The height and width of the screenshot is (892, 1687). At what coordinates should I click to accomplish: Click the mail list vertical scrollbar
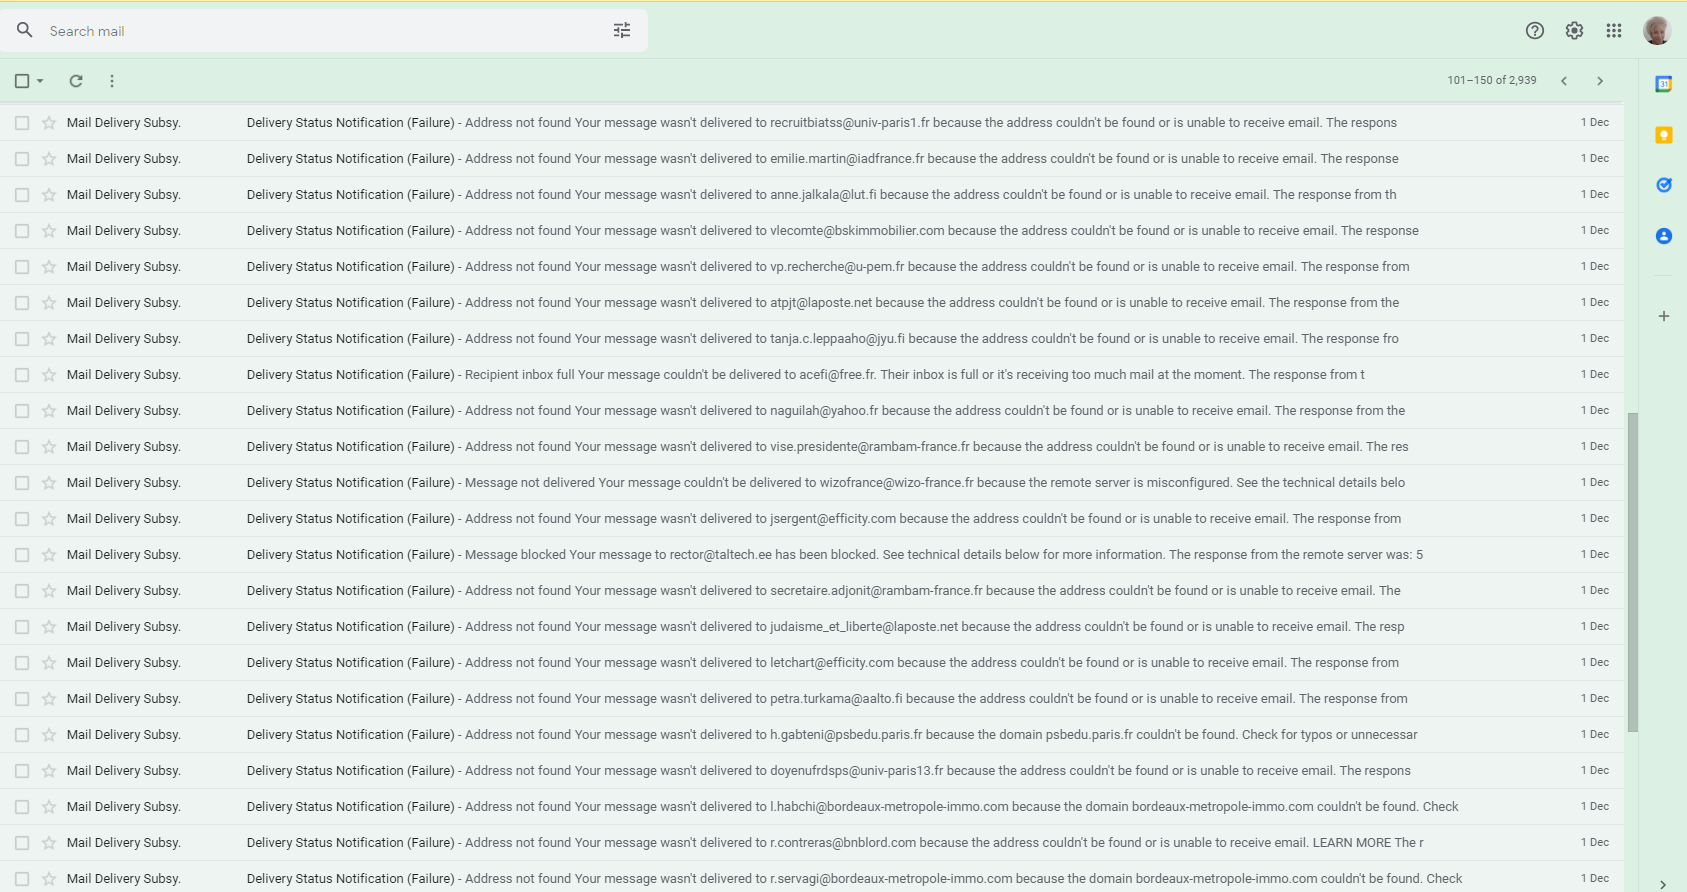pyautogui.click(x=1633, y=572)
